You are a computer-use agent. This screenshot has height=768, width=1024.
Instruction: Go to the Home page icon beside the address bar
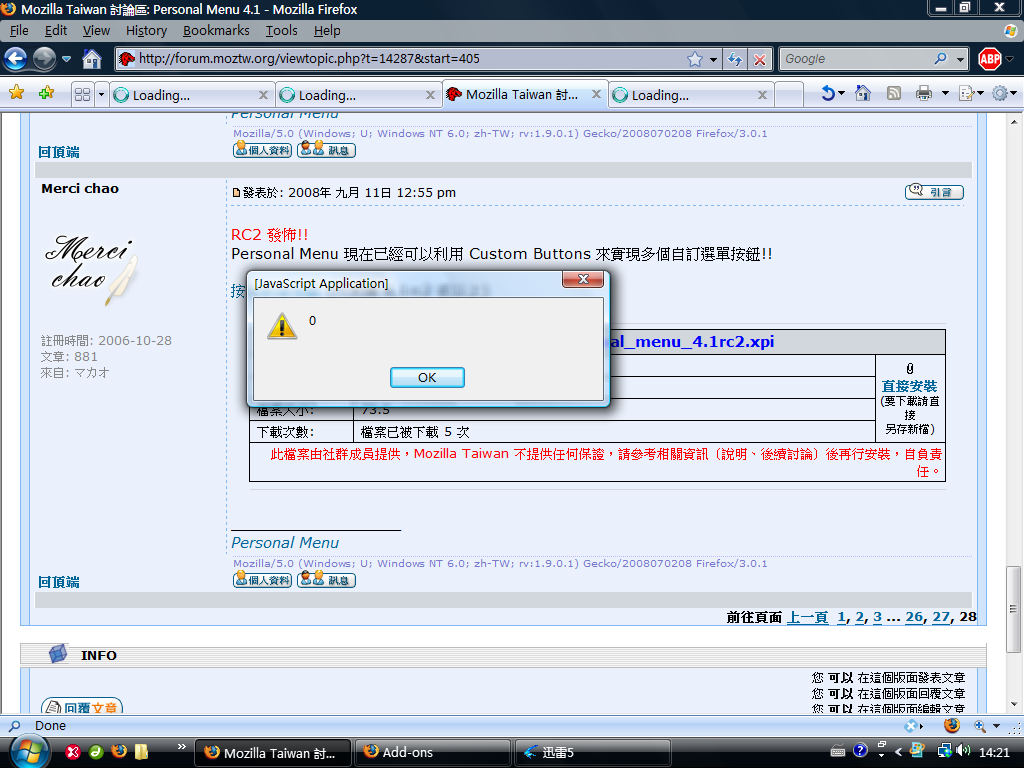pyautogui.click(x=91, y=59)
